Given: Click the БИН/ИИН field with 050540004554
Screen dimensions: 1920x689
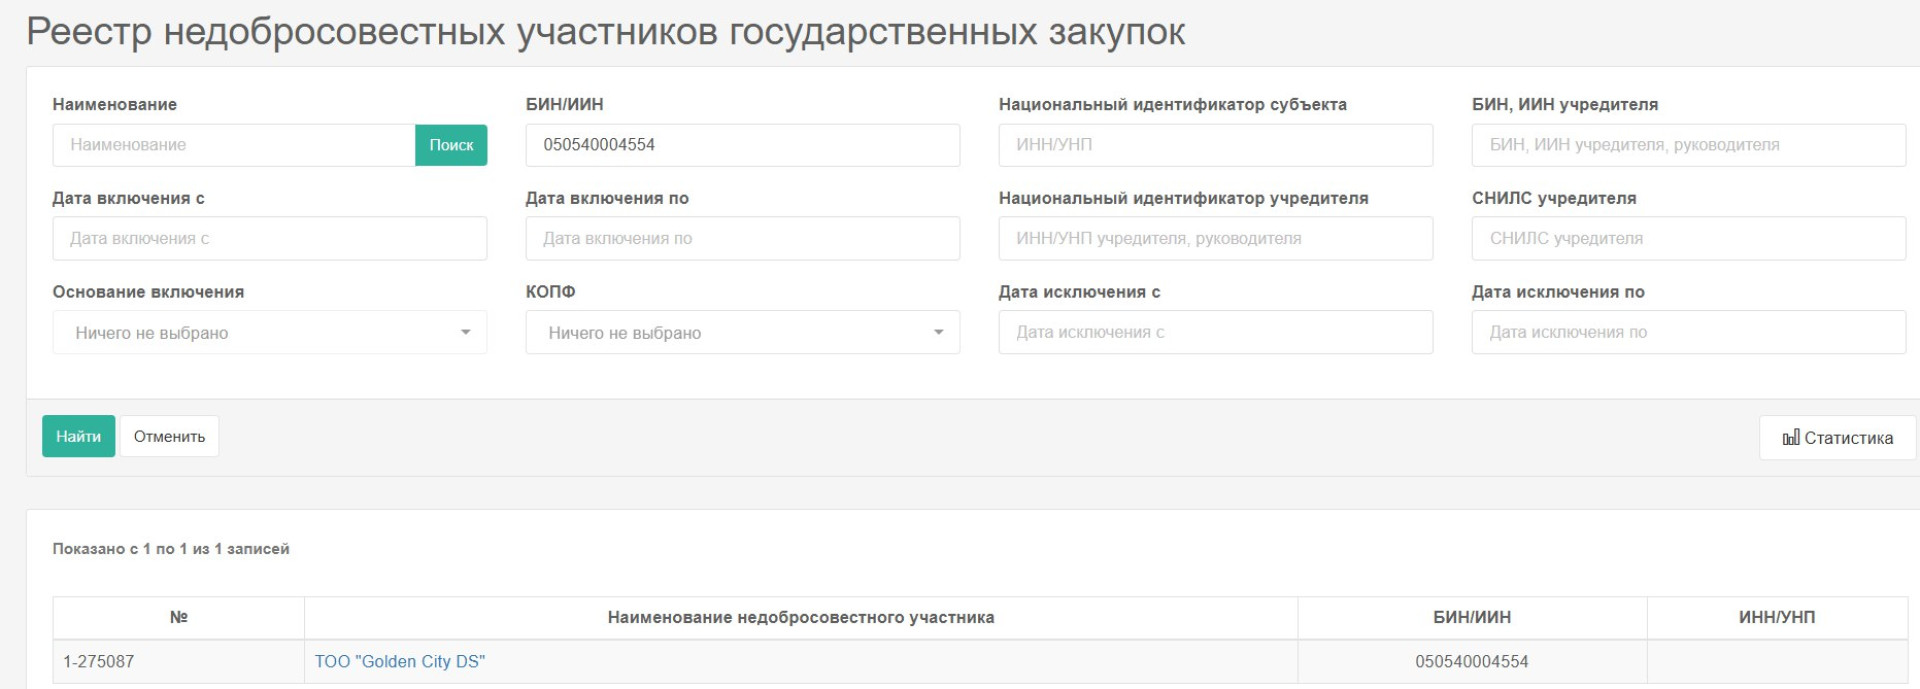Looking at the screenshot, I should (x=742, y=145).
